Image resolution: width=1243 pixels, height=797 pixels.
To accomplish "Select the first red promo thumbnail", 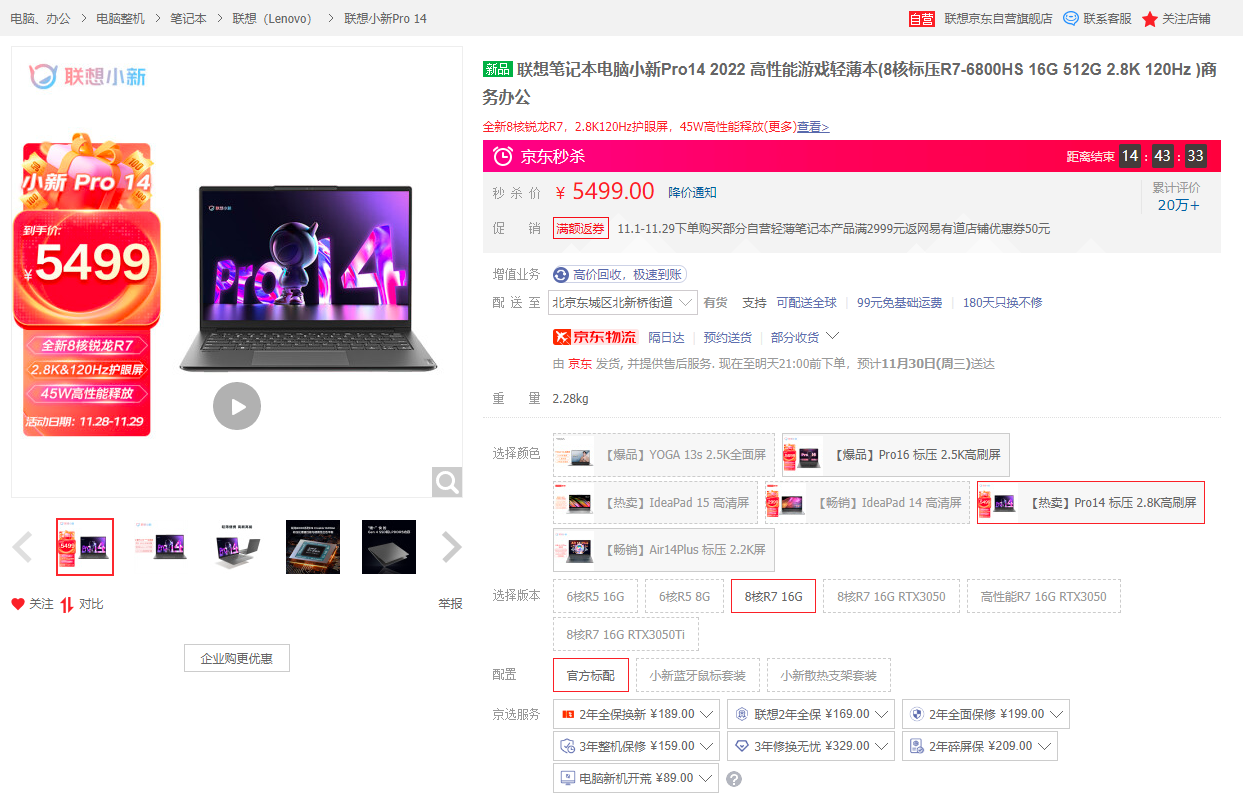I will pos(85,547).
